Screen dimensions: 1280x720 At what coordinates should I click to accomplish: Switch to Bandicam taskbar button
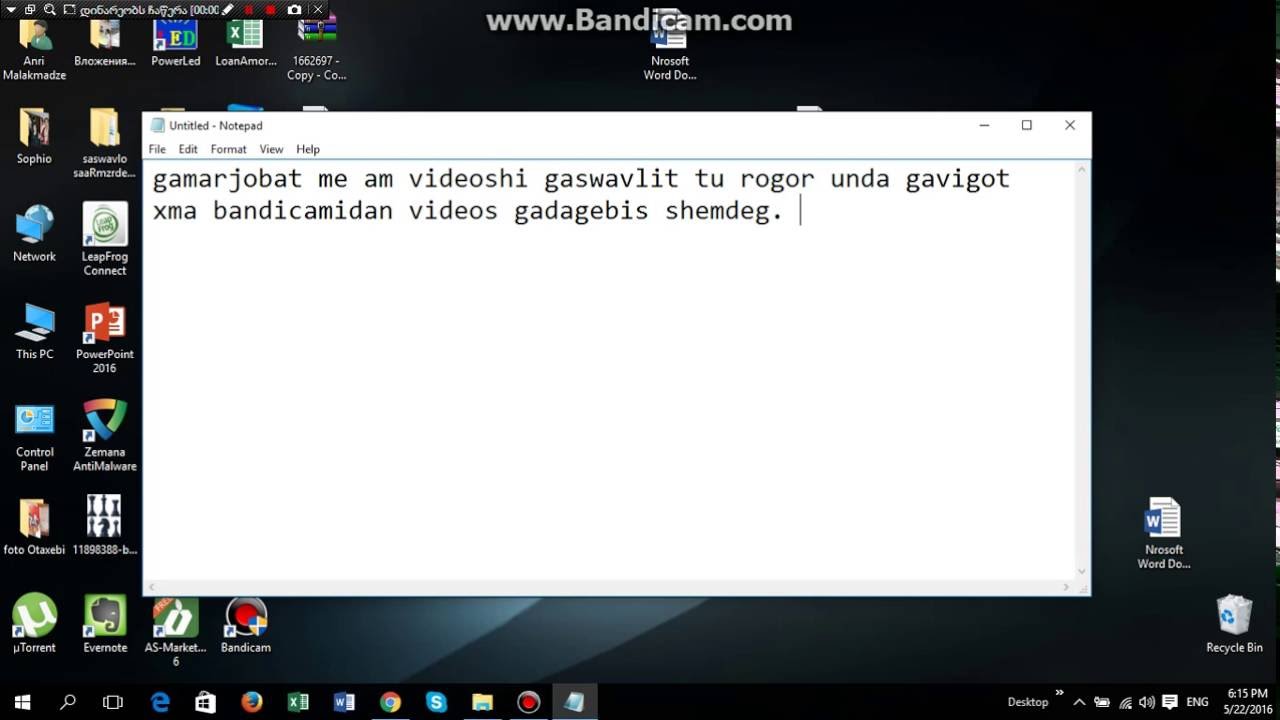528,702
